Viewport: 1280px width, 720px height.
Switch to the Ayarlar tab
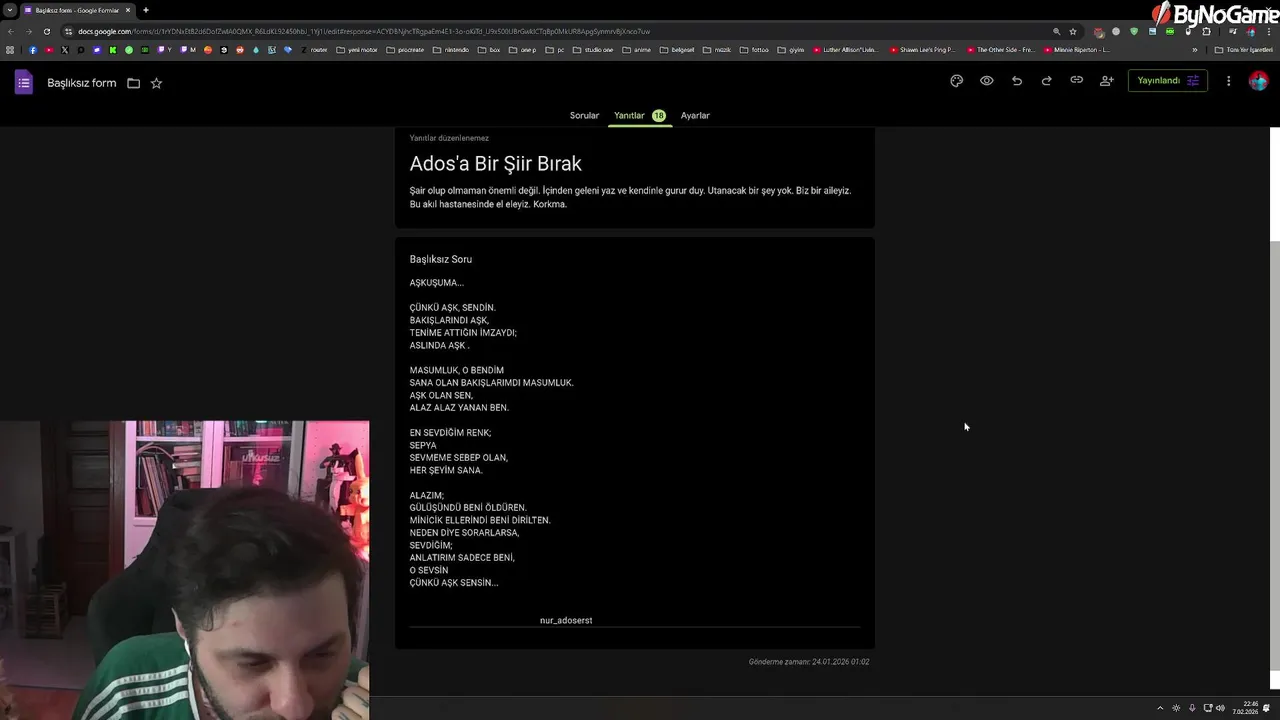(695, 115)
